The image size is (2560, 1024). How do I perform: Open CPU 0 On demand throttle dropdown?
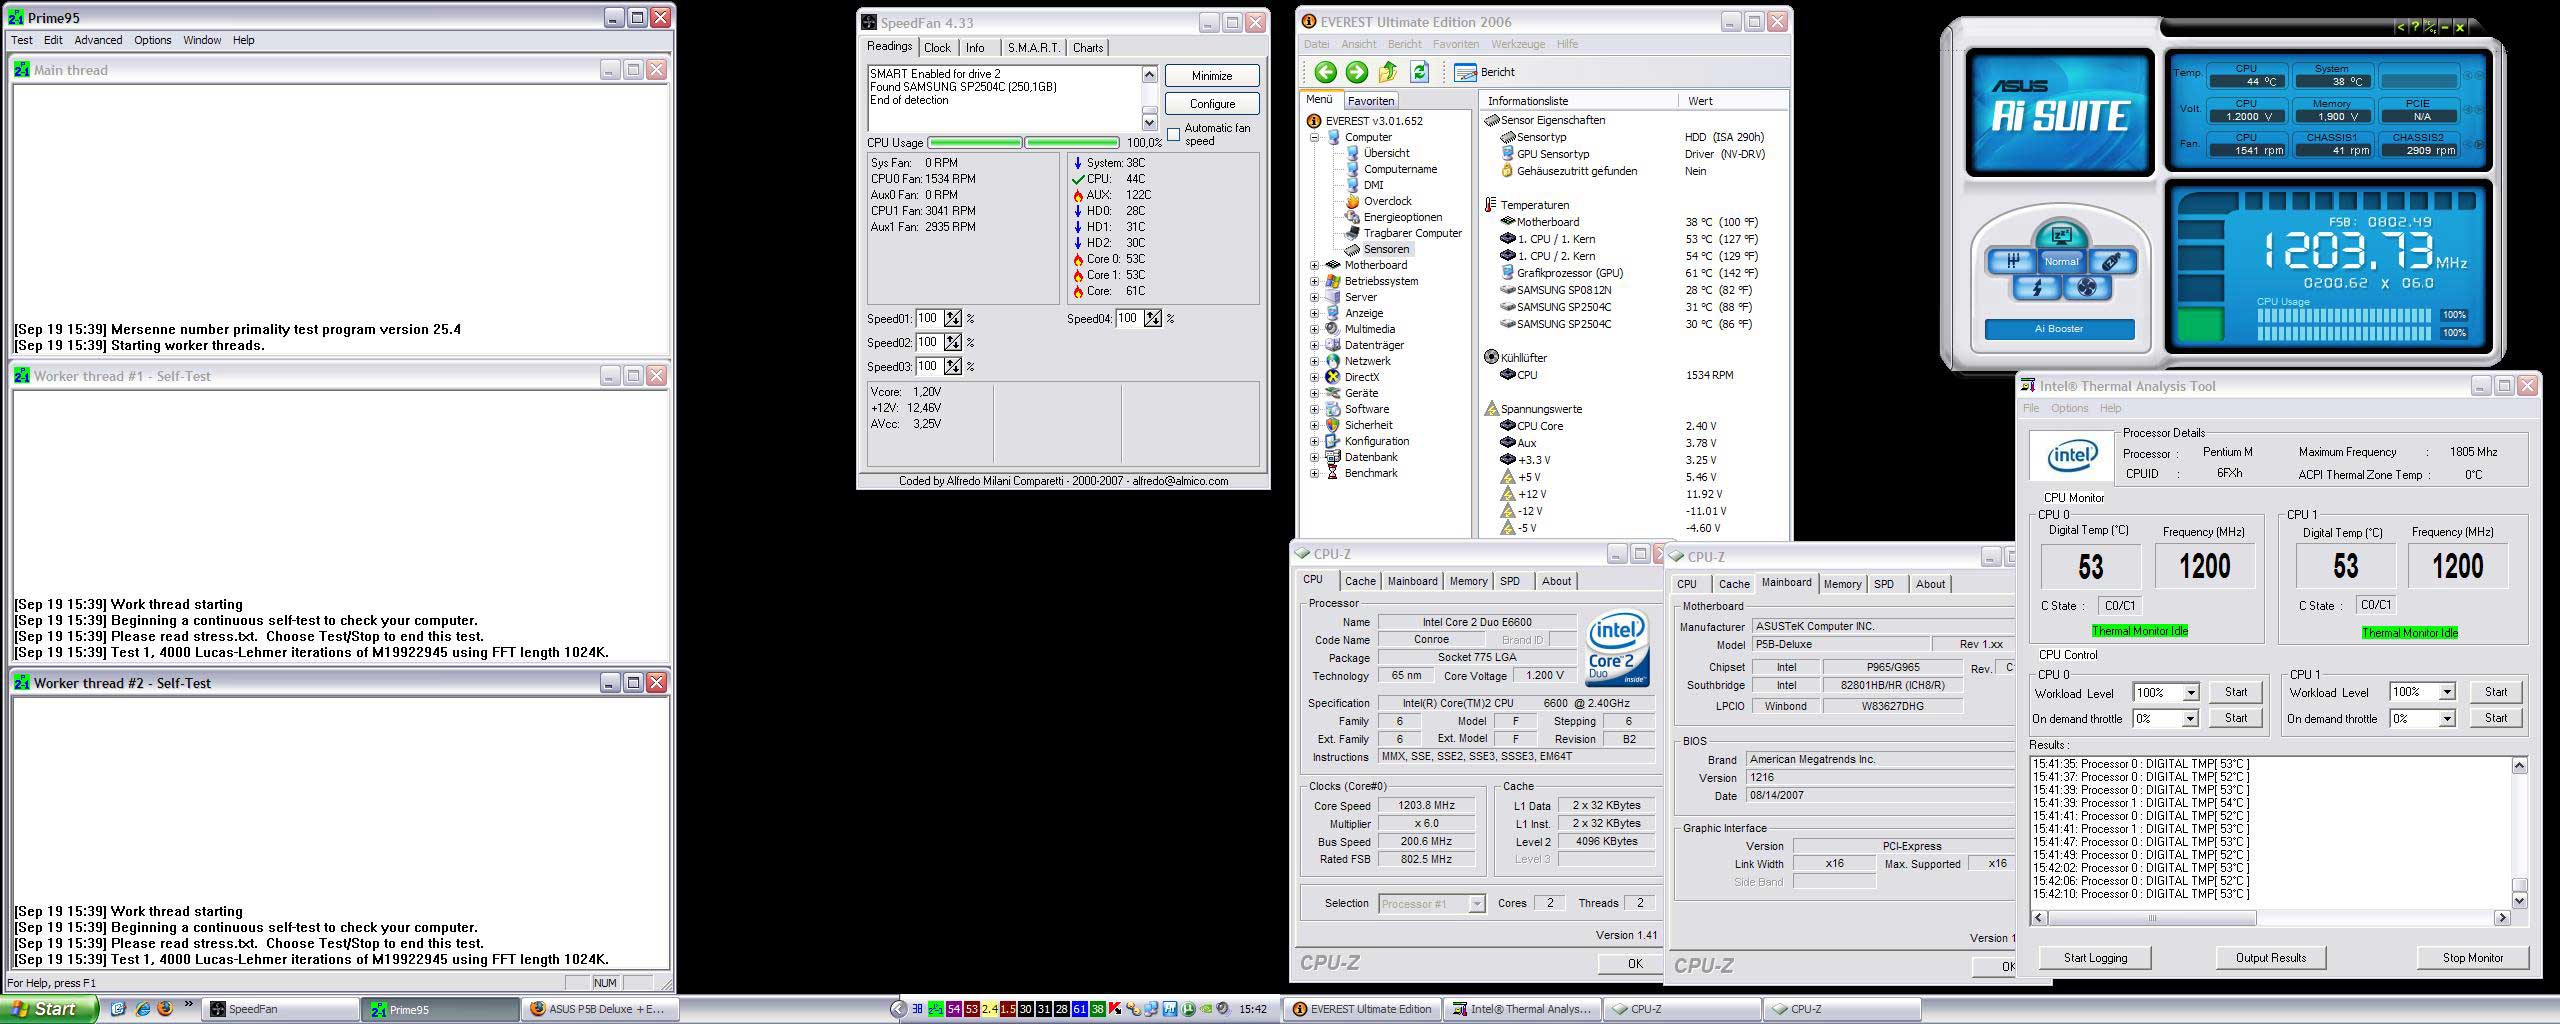point(2190,719)
